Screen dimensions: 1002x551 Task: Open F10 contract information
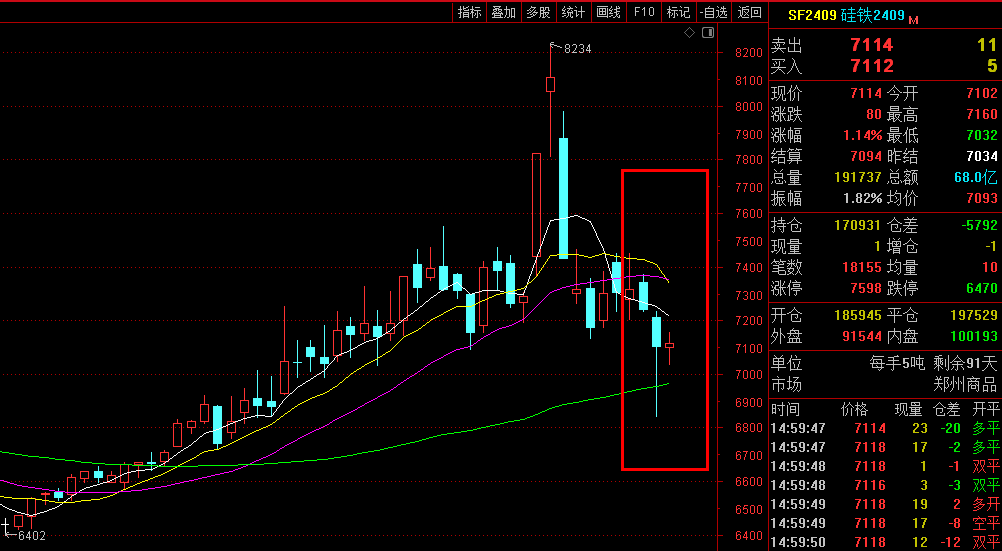[x=644, y=12]
